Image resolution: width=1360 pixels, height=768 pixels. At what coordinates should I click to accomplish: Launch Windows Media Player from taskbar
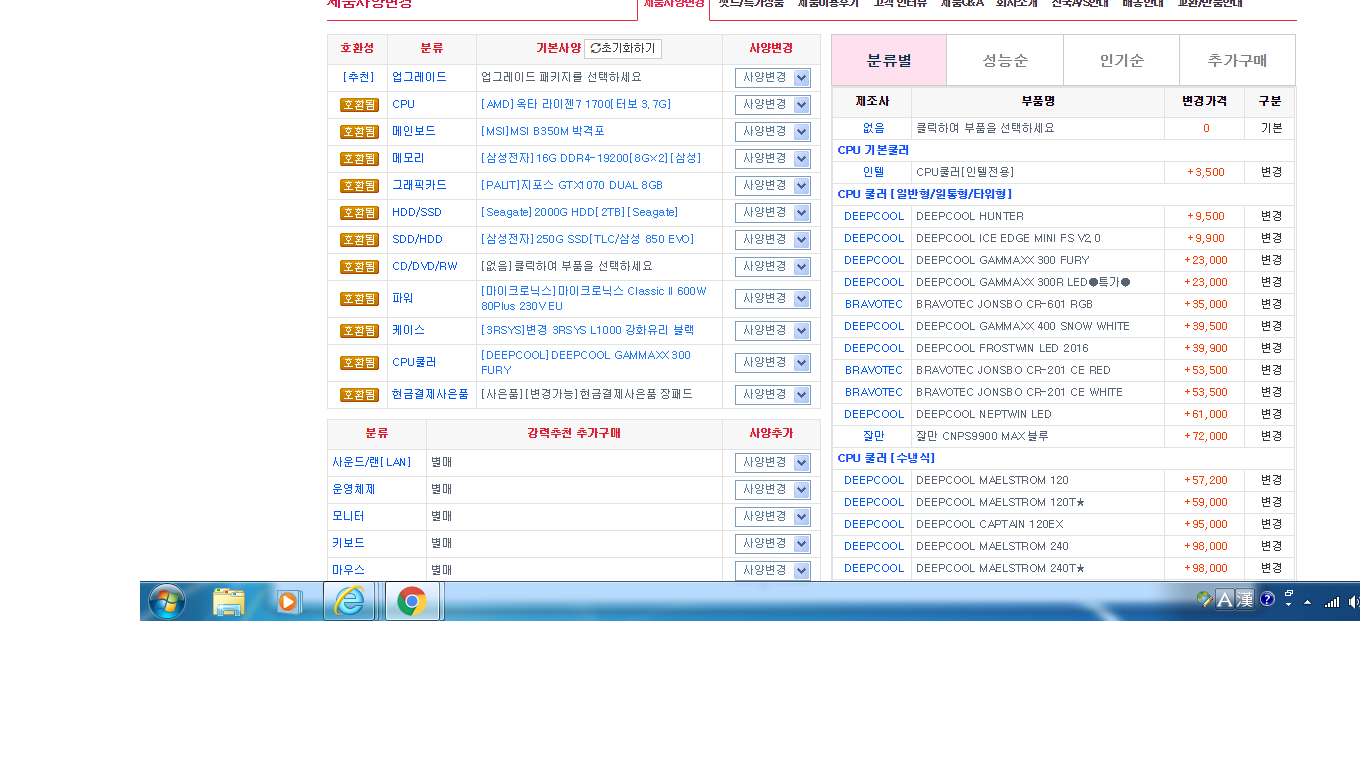pyautogui.click(x=289, y=602)
